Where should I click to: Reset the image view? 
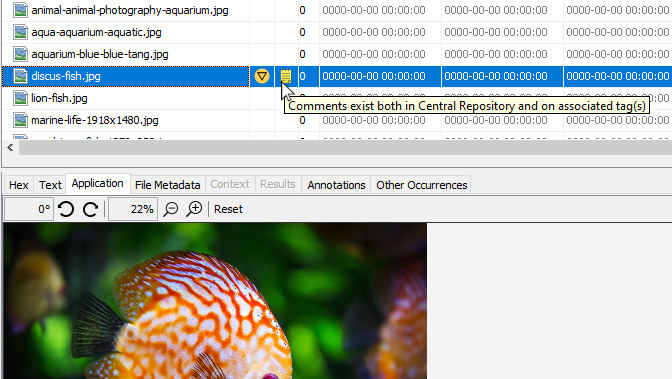click(228, 209)
